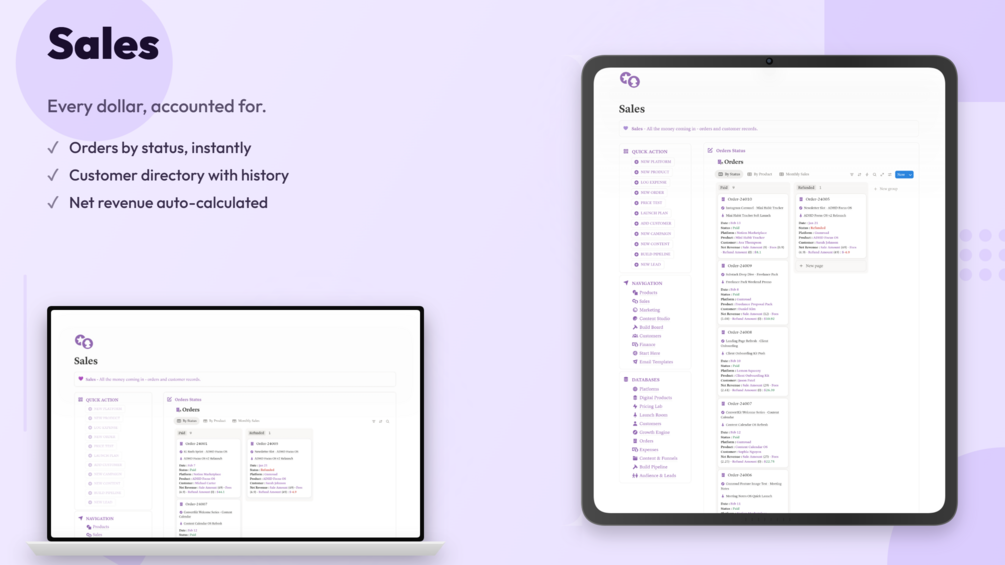Click the Build Board hammer icon in tablet Navigation
This screenshot has width=1005, height=565.
[635, 327]
